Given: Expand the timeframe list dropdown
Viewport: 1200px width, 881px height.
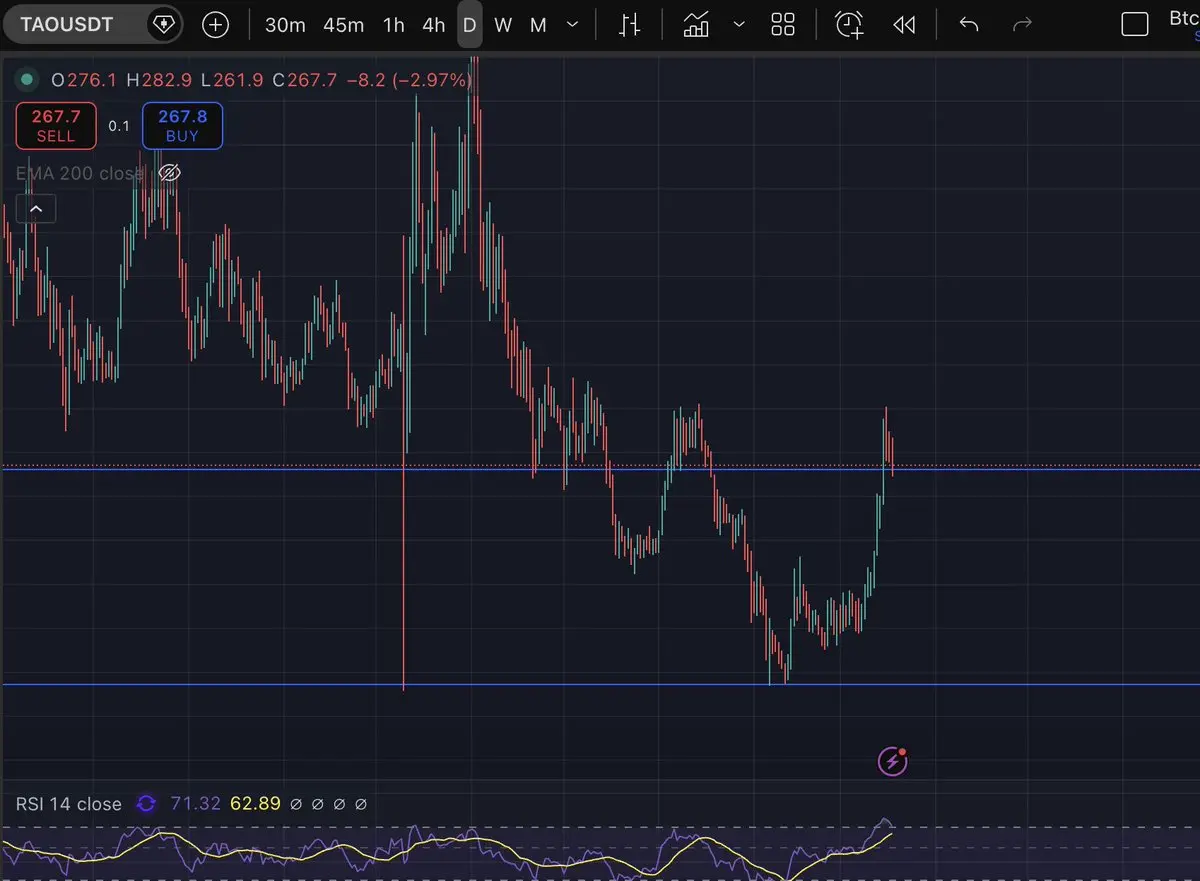Looking at the screenshot, I should (x=572, y=25).
